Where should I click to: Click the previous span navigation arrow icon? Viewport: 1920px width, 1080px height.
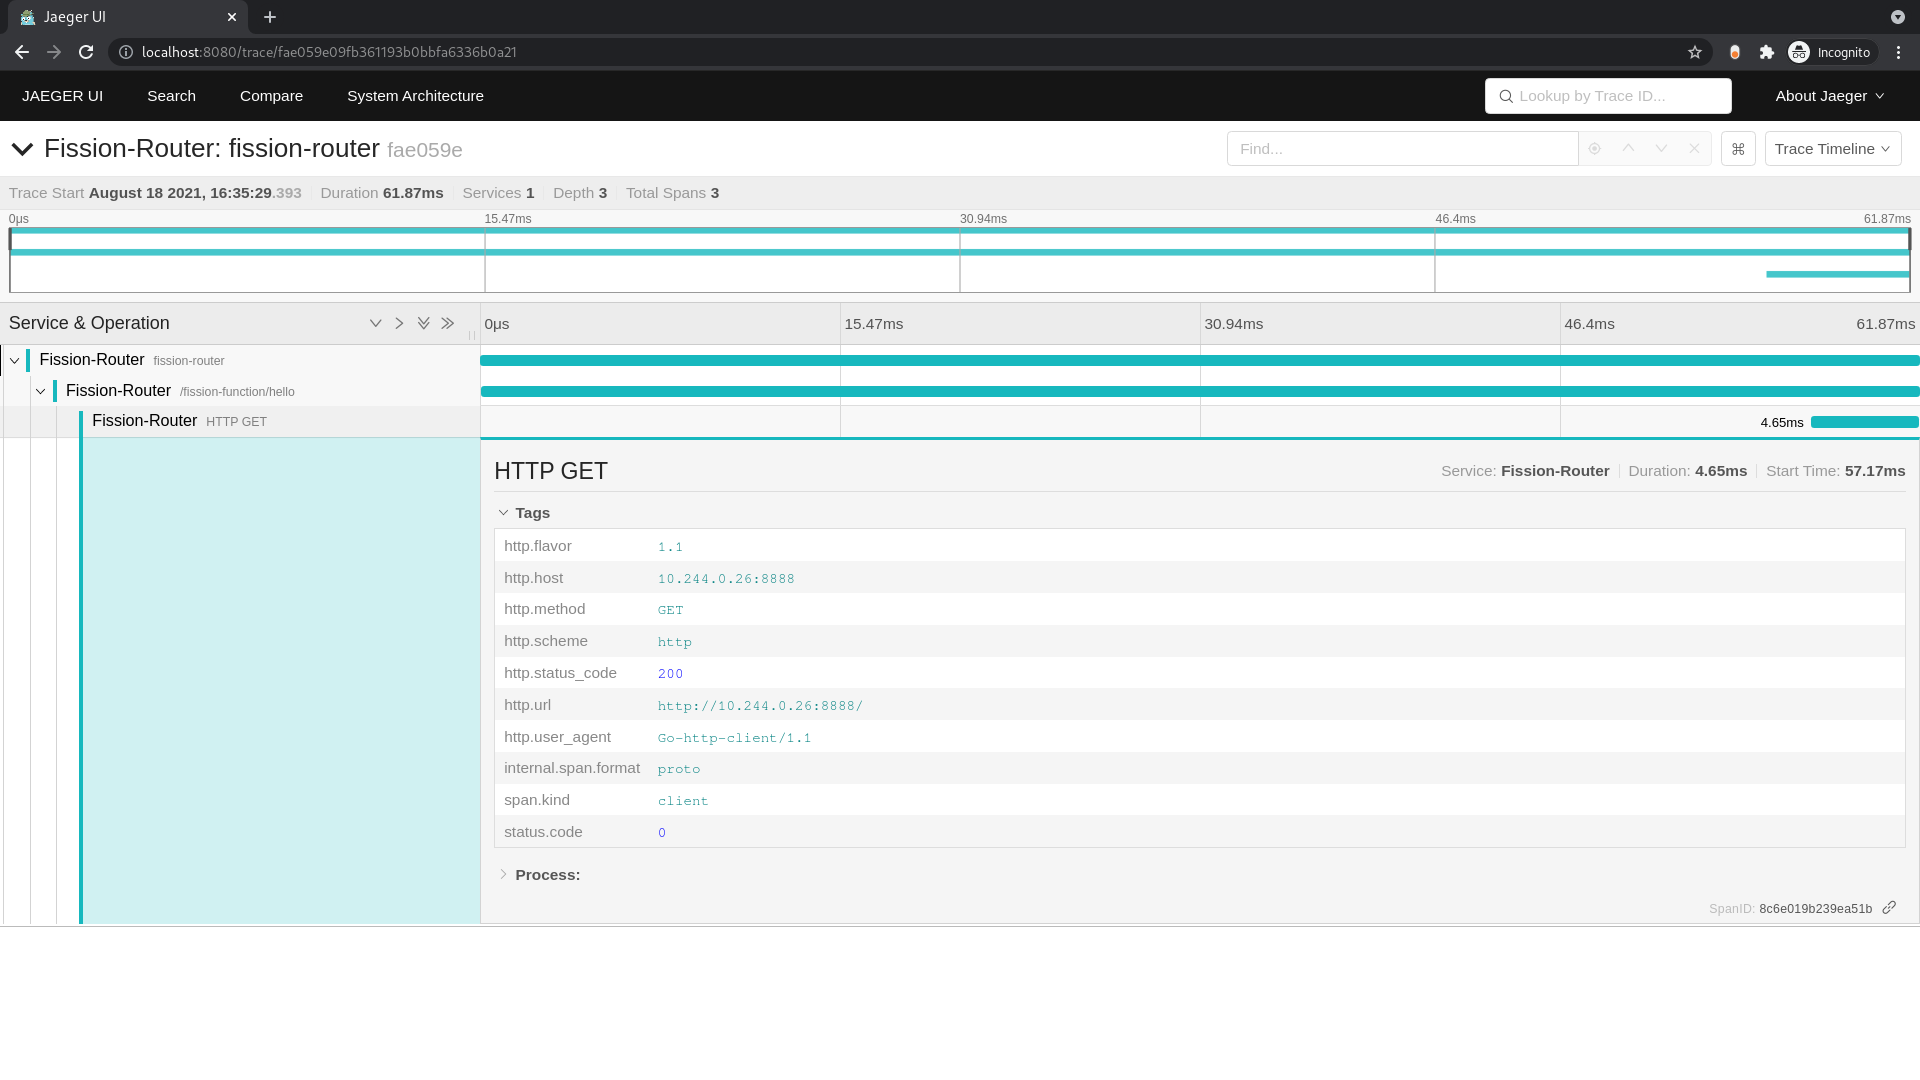[x=1629, y=148]
